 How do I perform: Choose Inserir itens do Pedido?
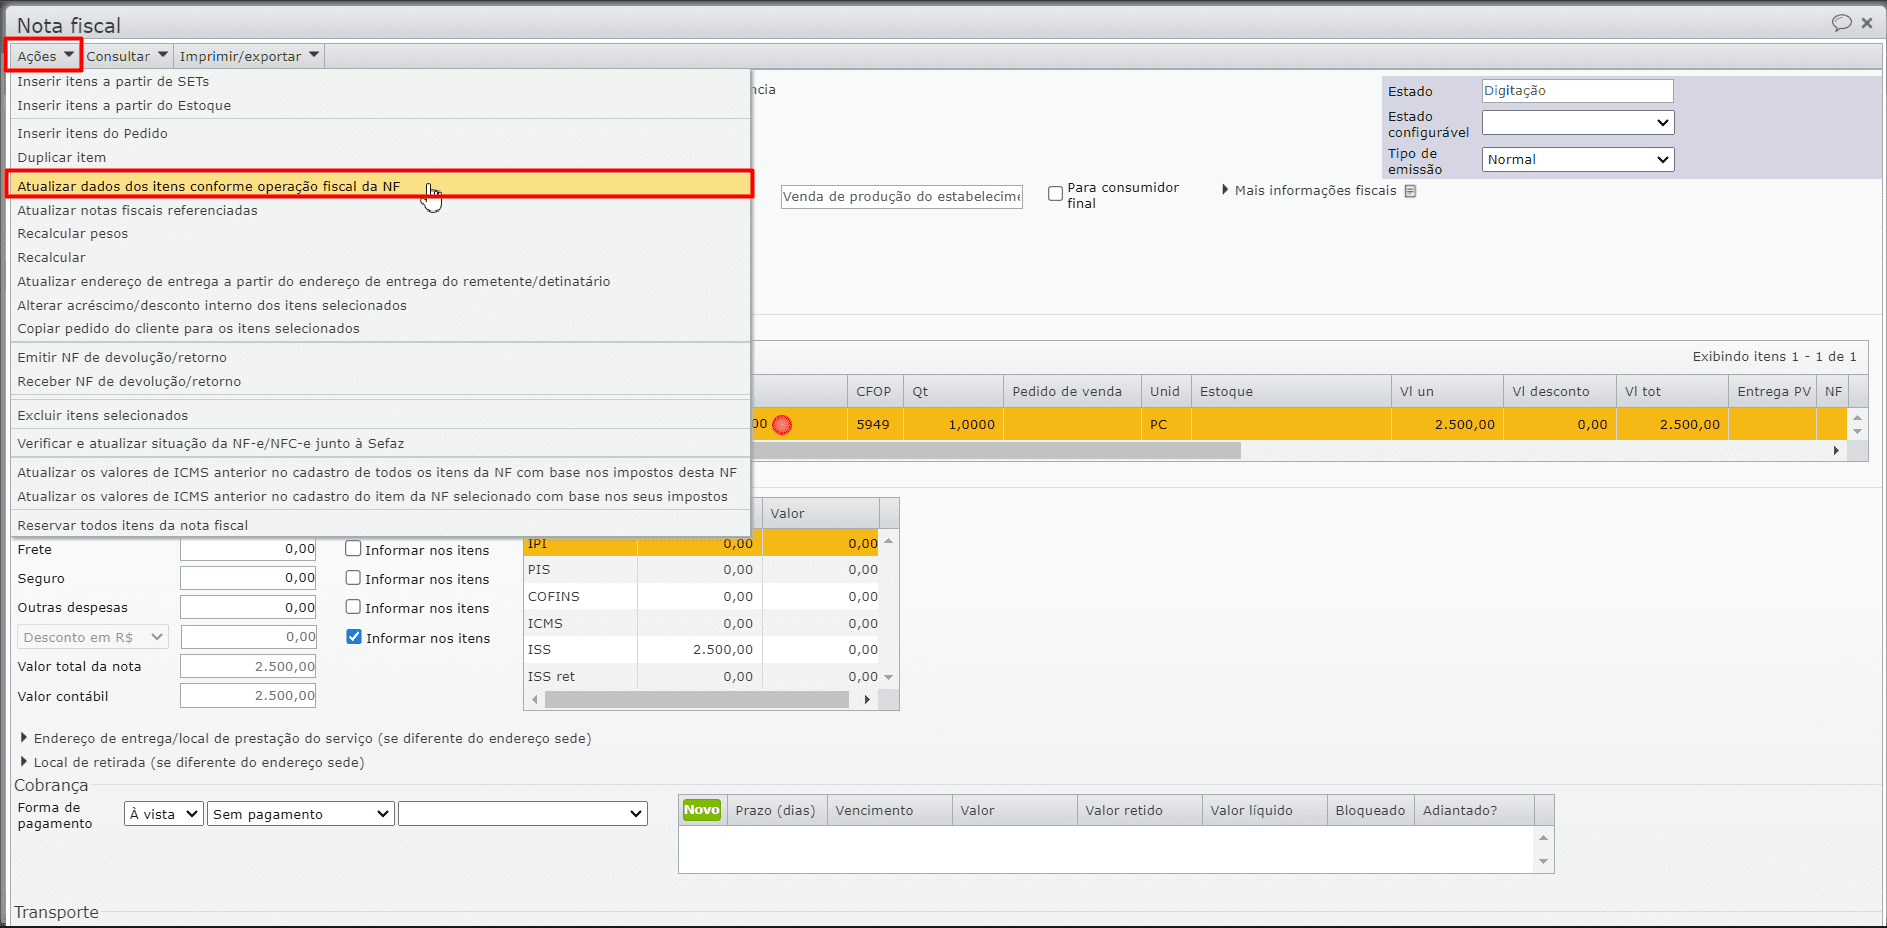[380, 134]
